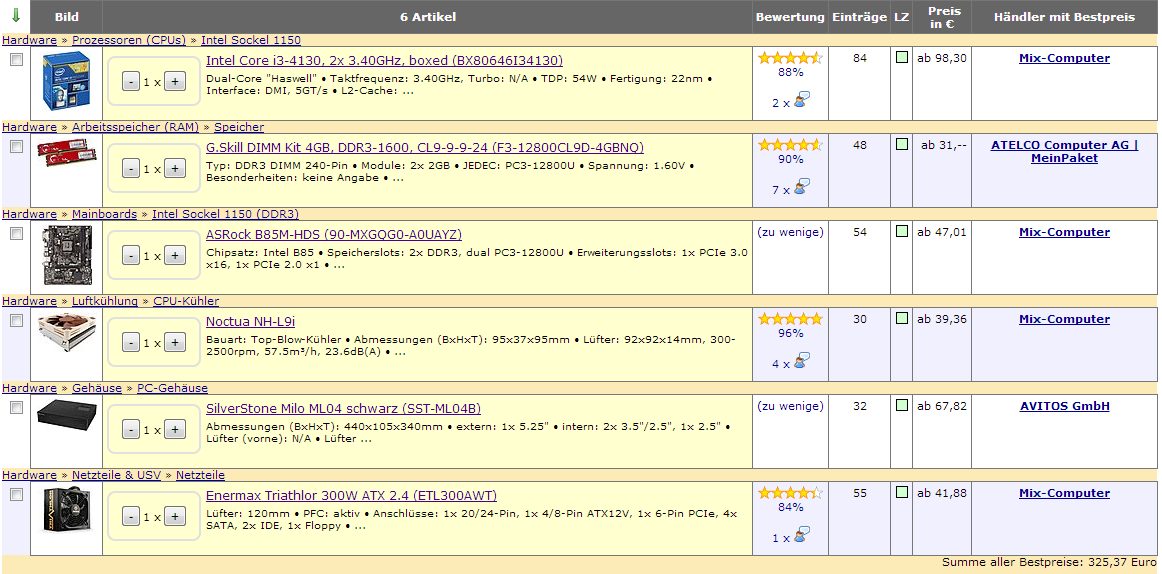Open Enermax Triathlor 300W product link
Screen dimensions: 1162x574
[351, 495]
